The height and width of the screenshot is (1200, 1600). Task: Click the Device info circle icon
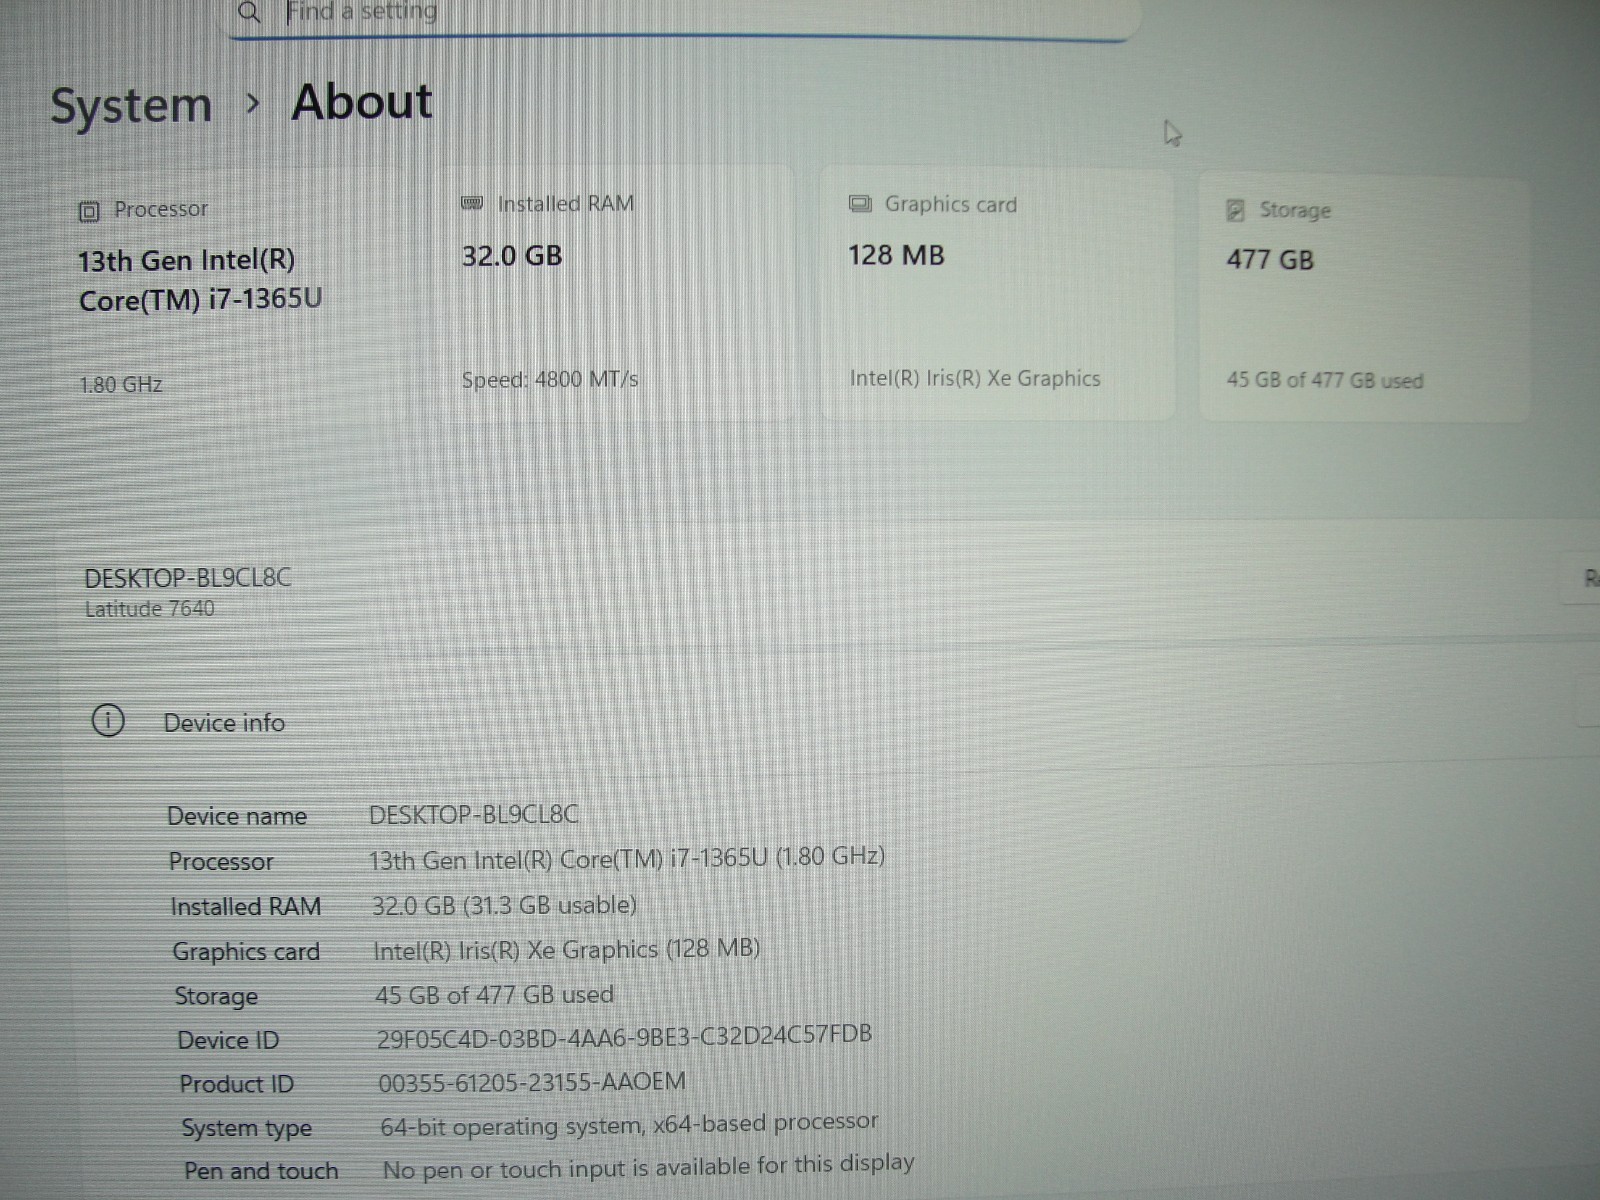[x=108, y=721]
